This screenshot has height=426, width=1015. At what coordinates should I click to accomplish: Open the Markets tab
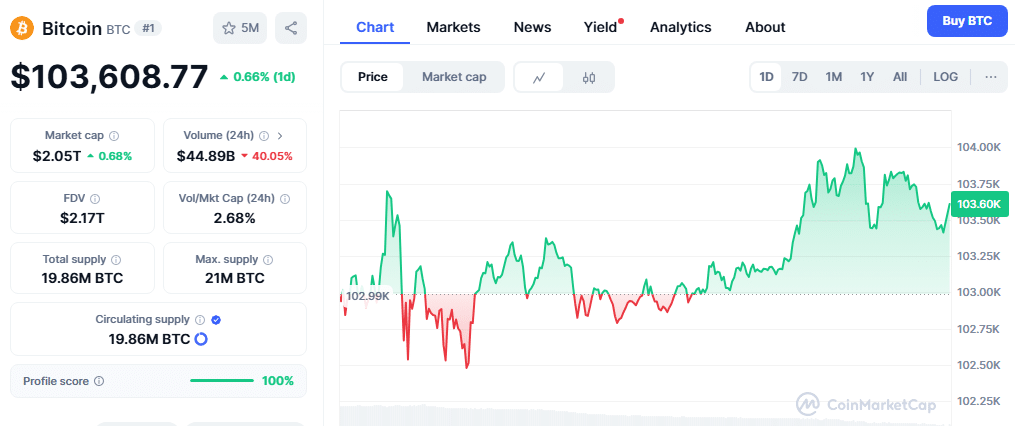(453, 27)
